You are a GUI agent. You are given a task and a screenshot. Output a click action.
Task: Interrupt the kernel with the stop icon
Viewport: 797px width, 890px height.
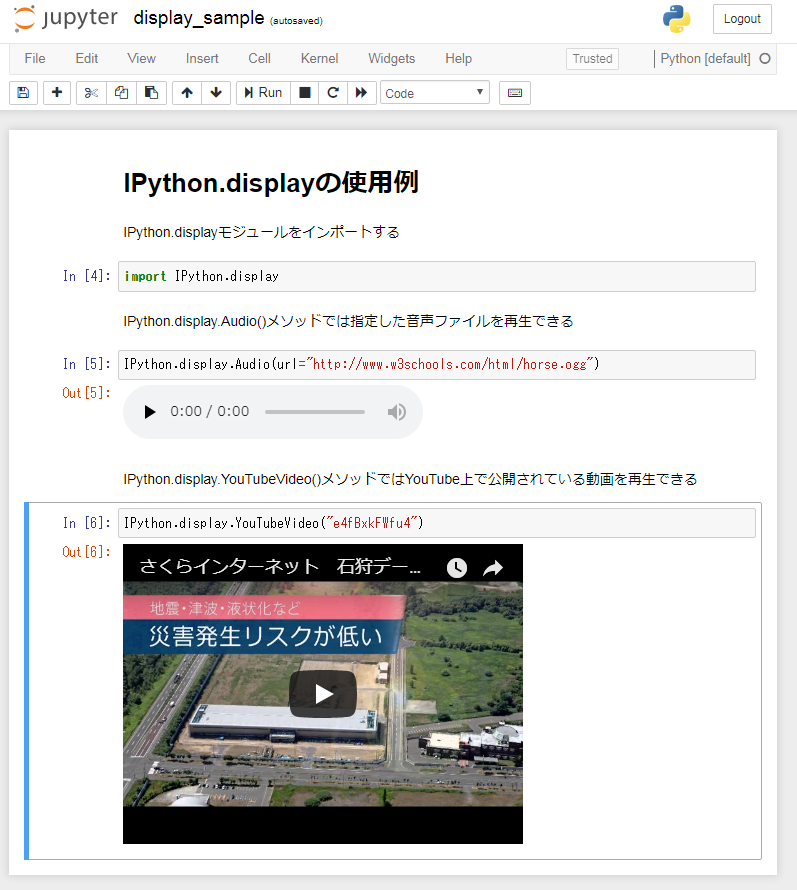(x=305, y=93)
